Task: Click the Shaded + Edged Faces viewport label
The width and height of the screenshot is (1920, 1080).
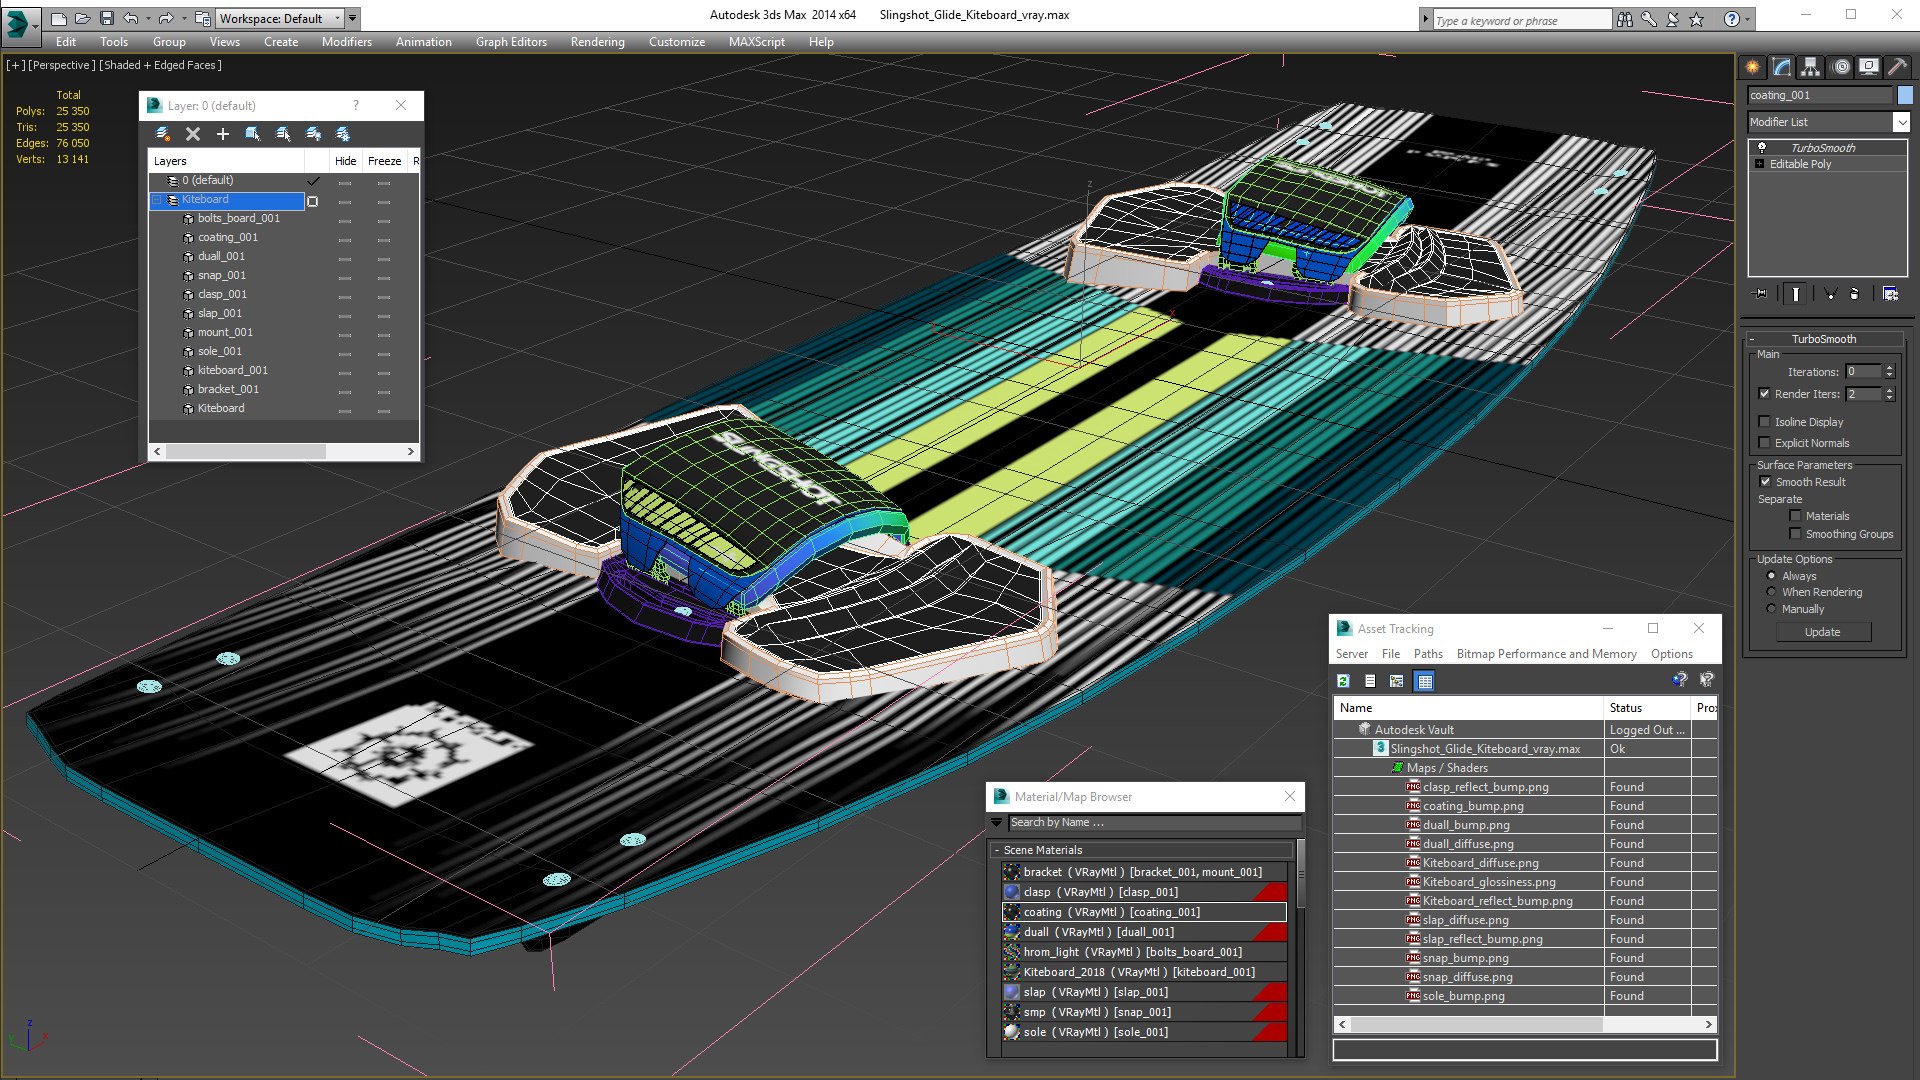Action: coord(160,65)
